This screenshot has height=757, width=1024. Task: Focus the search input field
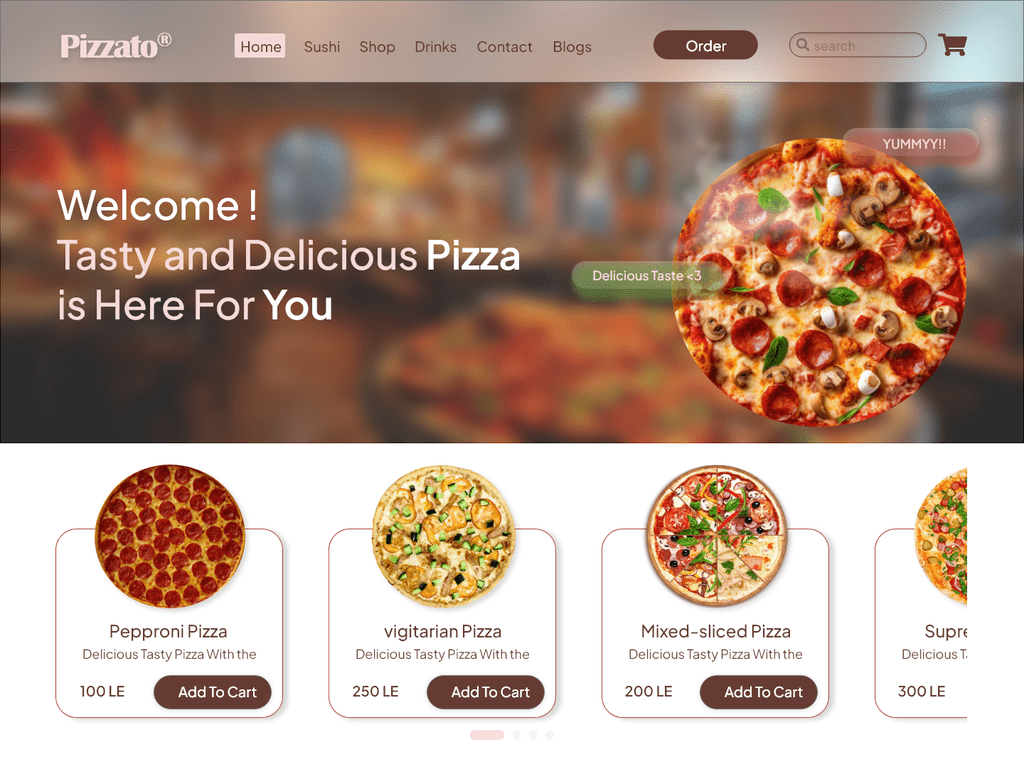857,45
